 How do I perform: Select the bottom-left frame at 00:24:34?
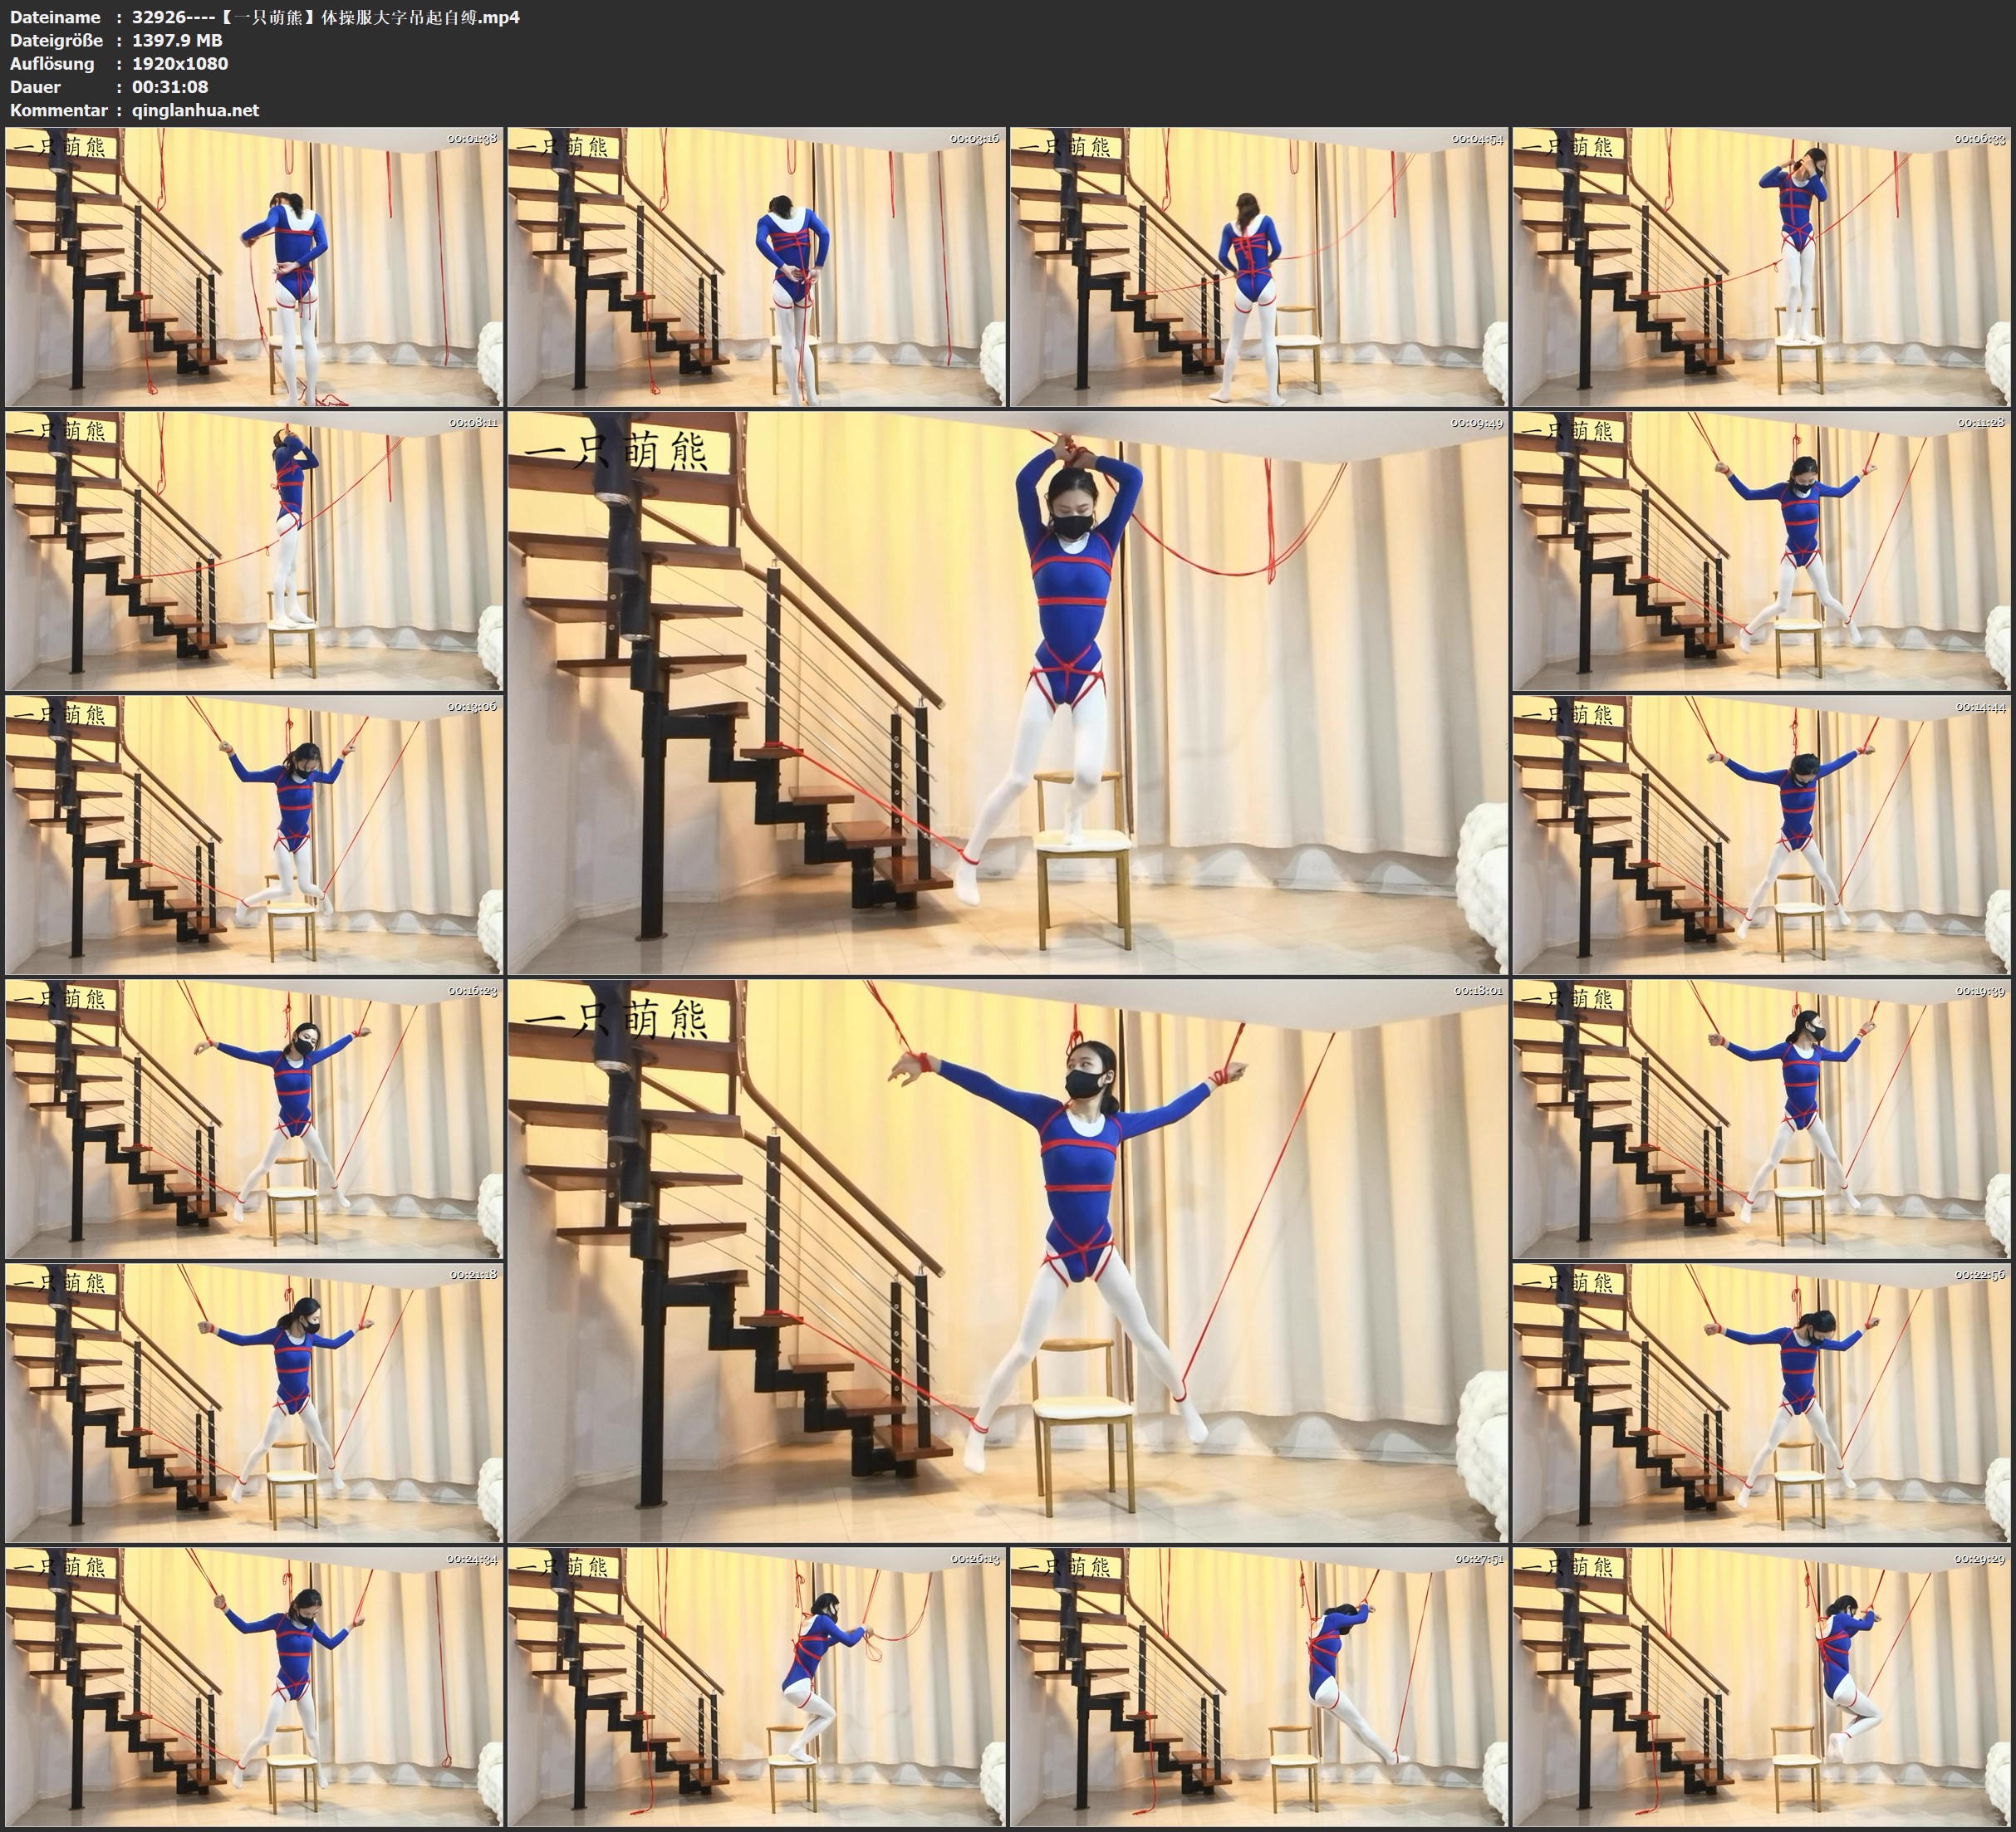click(254, 1687)
